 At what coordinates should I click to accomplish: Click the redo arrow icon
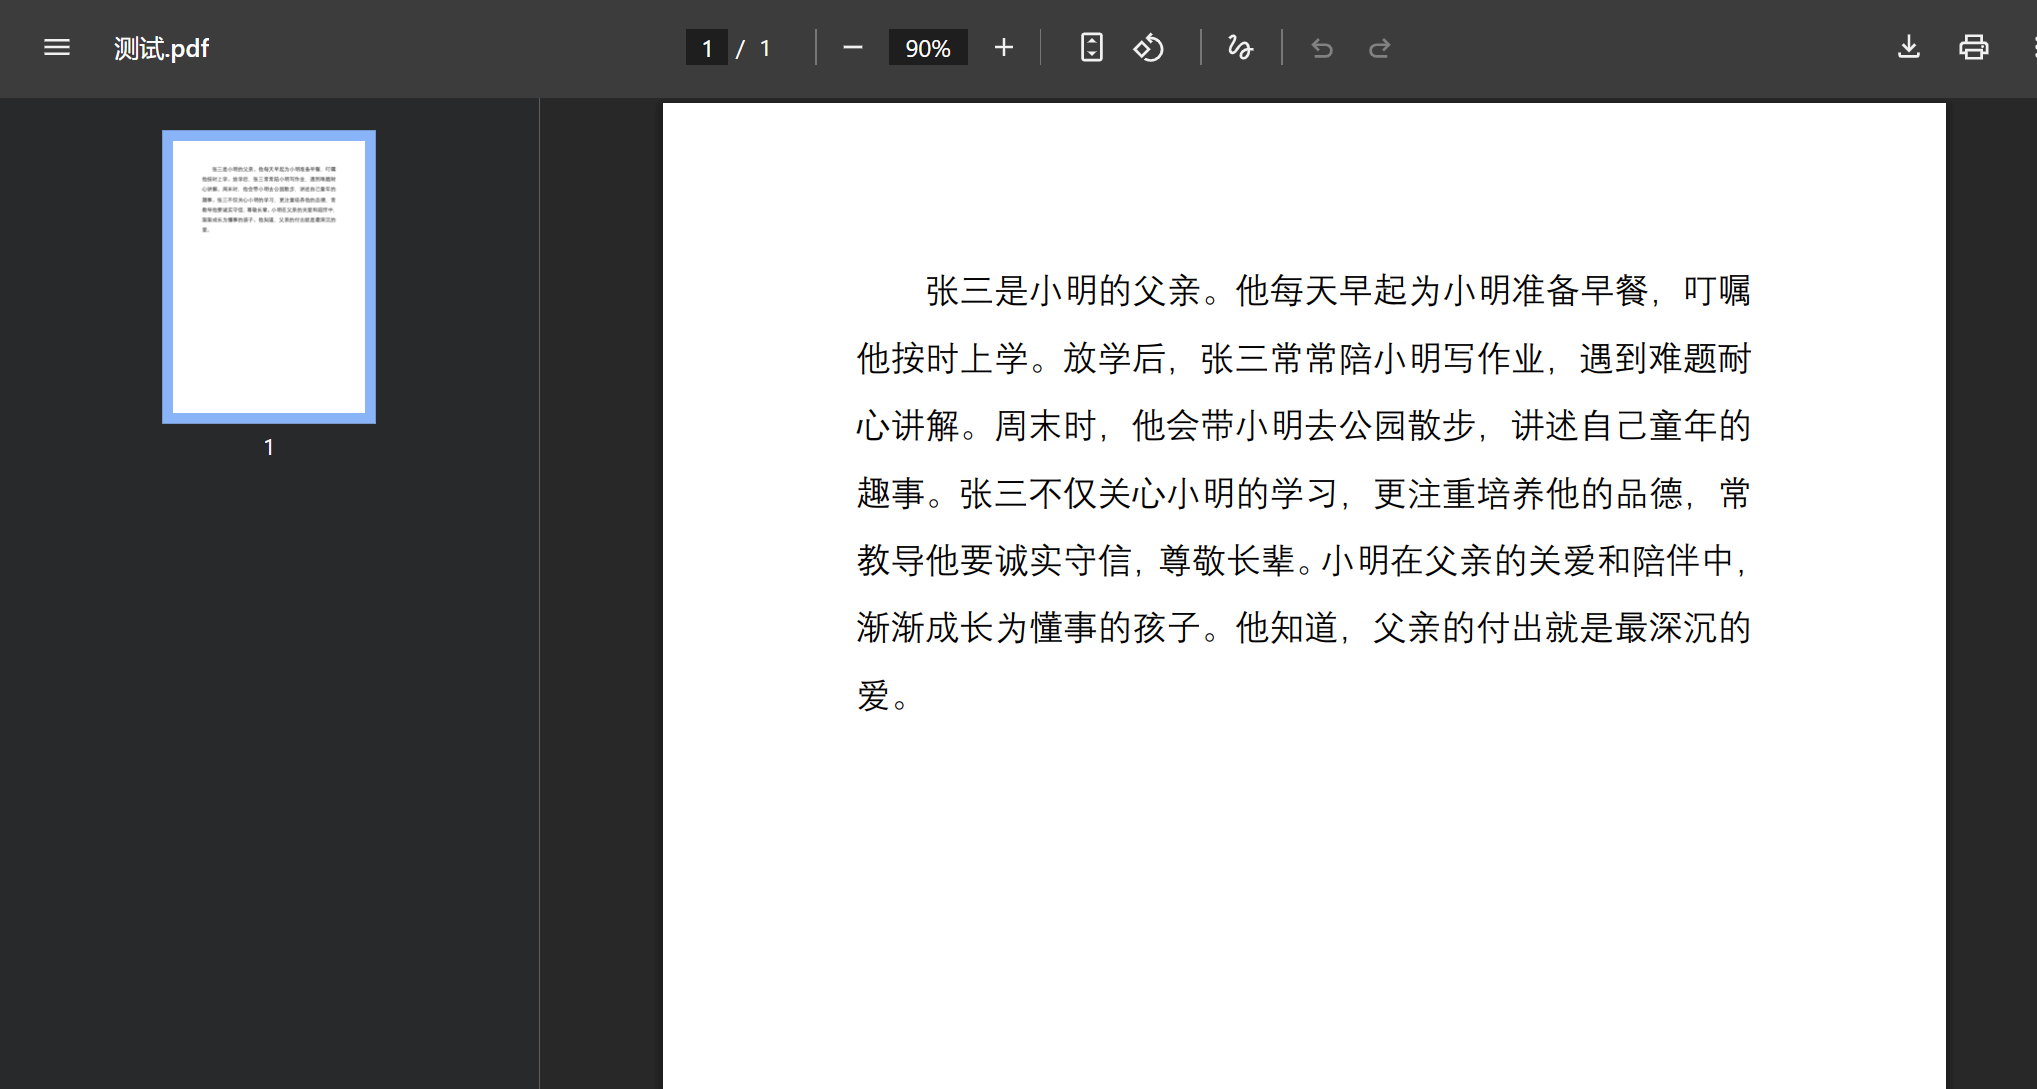click(1380, 48)
